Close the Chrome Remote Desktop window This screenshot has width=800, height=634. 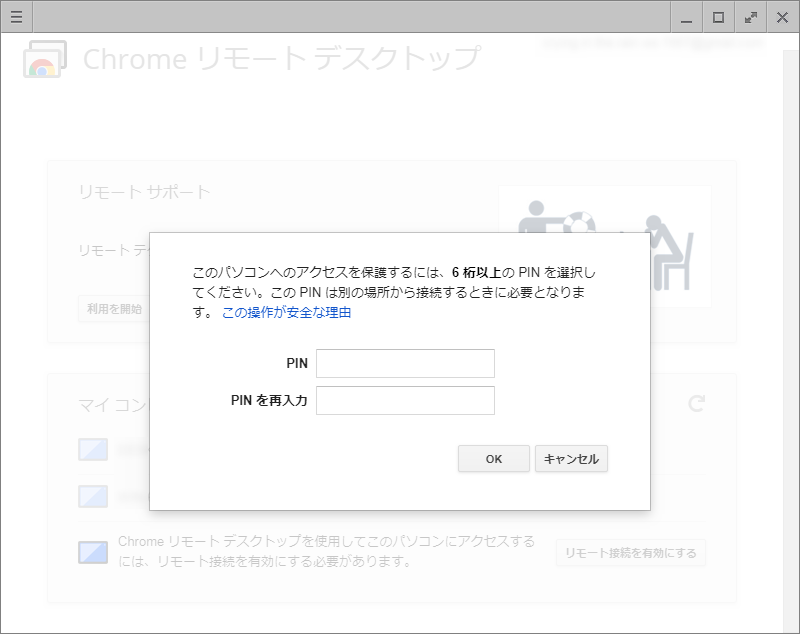click(783, 17)
